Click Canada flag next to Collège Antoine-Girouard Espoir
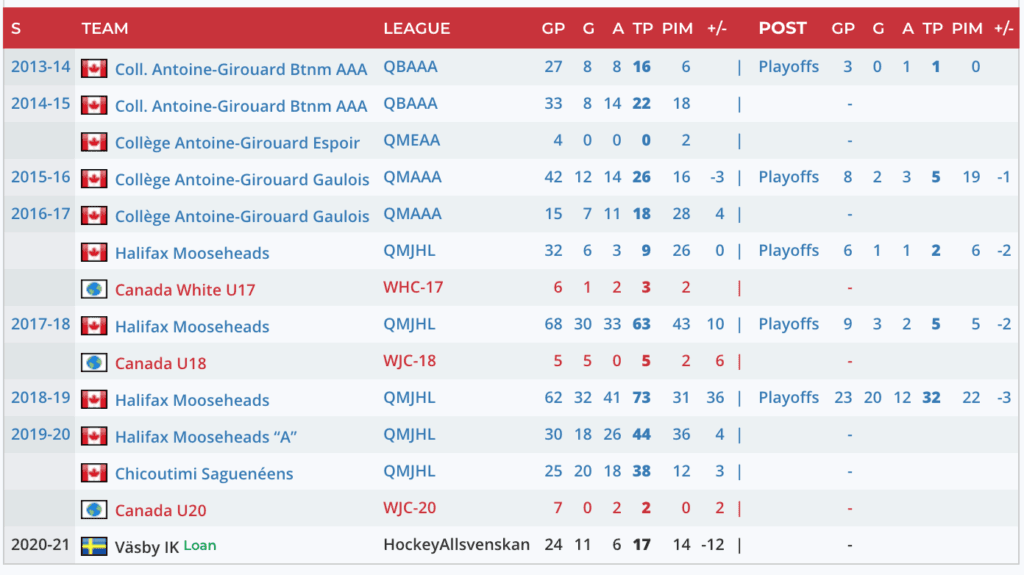 [x=94, y=142]
